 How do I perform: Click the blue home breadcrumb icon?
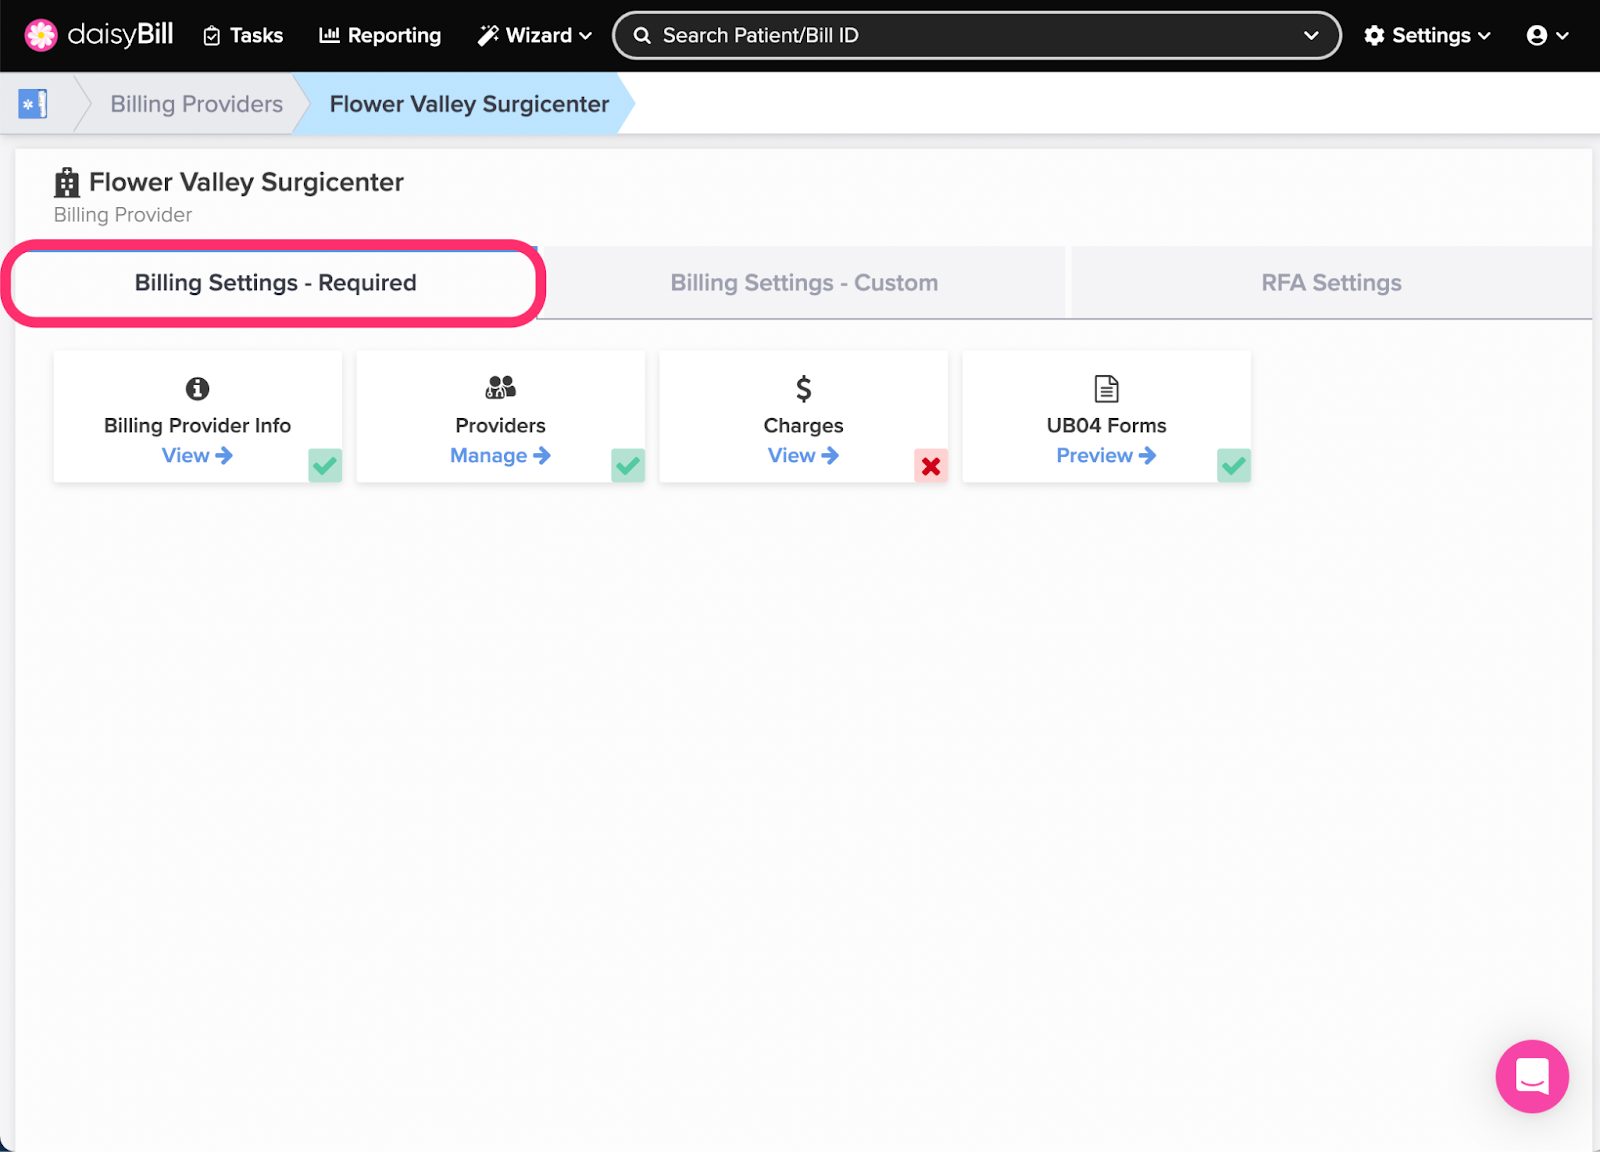(33, 103)
